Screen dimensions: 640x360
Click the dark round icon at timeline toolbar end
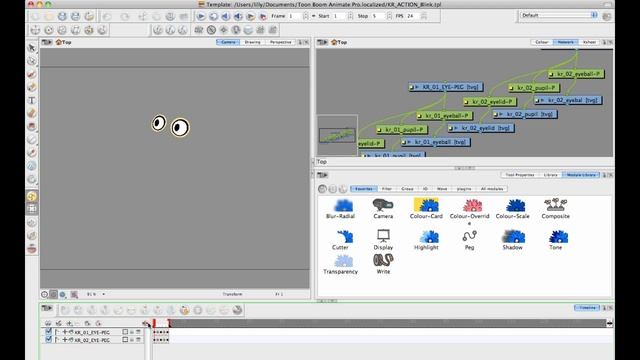coord(237,310)
